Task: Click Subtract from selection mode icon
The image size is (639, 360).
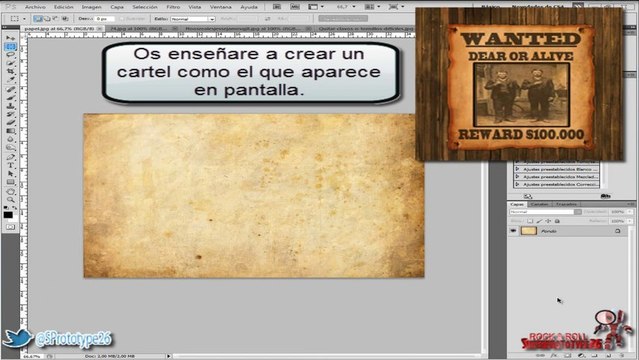Action: (x=56, y=19)
